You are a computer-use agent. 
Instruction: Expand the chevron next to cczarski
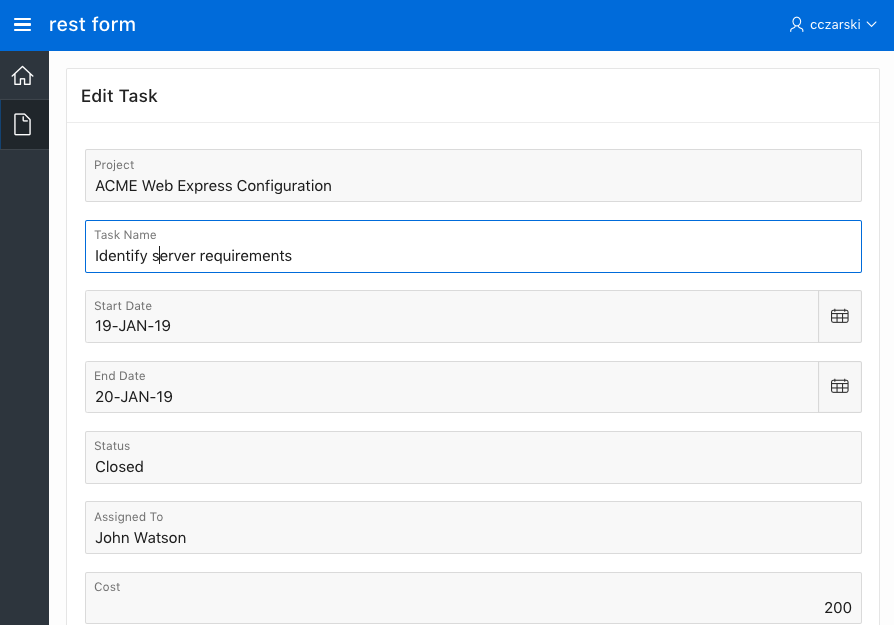872,25
